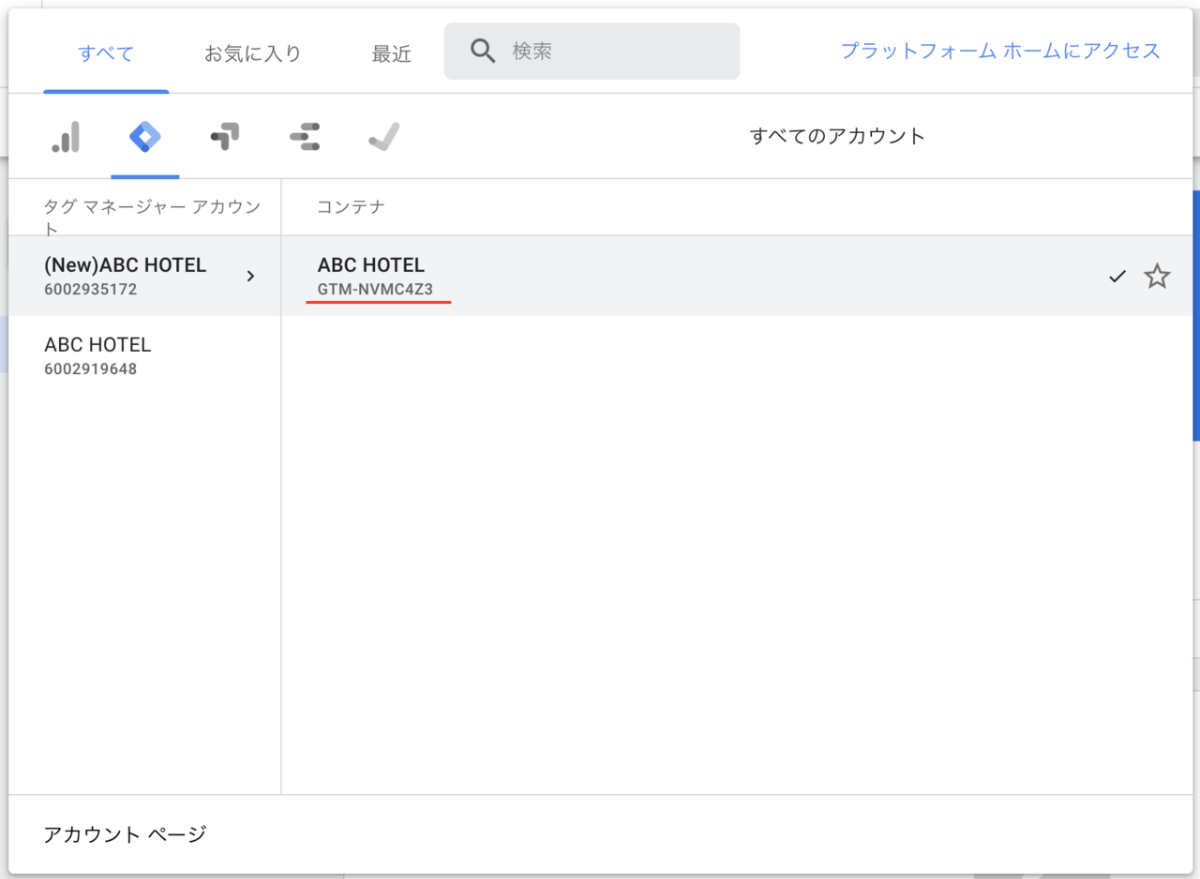Switch to the お気に入り tab
The width and height of the screenshot is (1200, 879).
(253, 54)
